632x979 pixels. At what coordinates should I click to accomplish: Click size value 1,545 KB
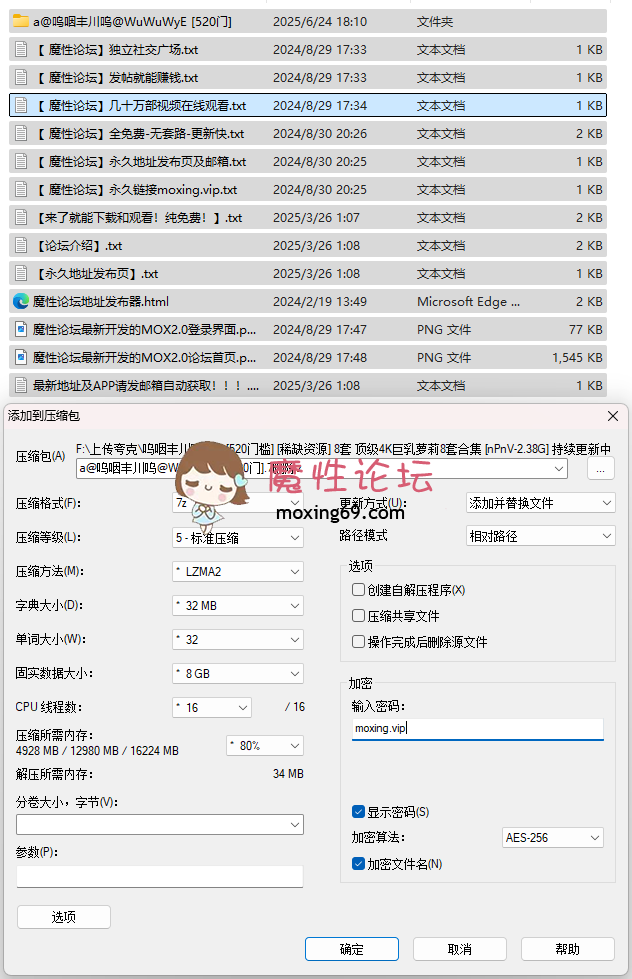[577, 358]
